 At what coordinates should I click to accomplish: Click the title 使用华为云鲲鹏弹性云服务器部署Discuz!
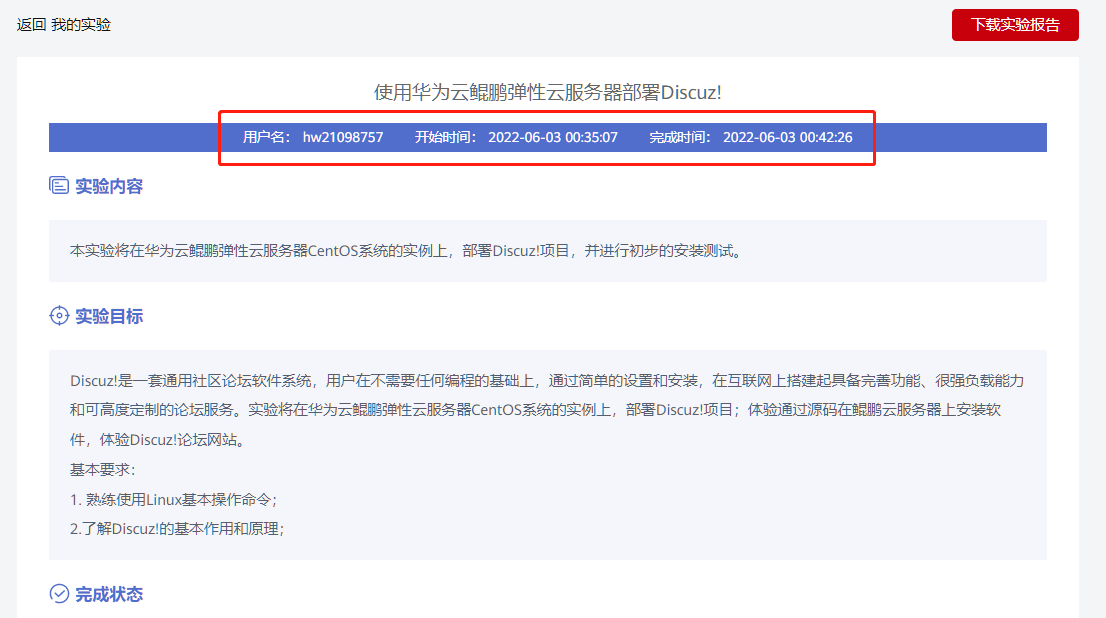coord(547,92)
